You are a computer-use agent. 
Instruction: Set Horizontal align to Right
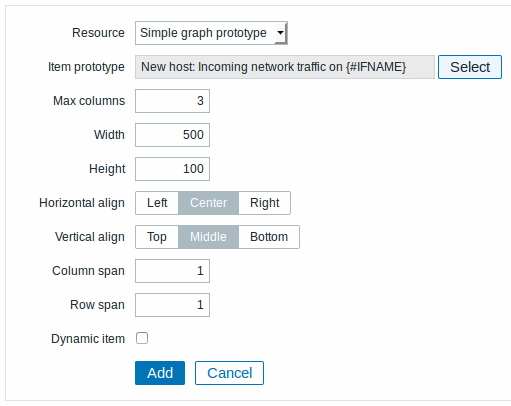265,203
